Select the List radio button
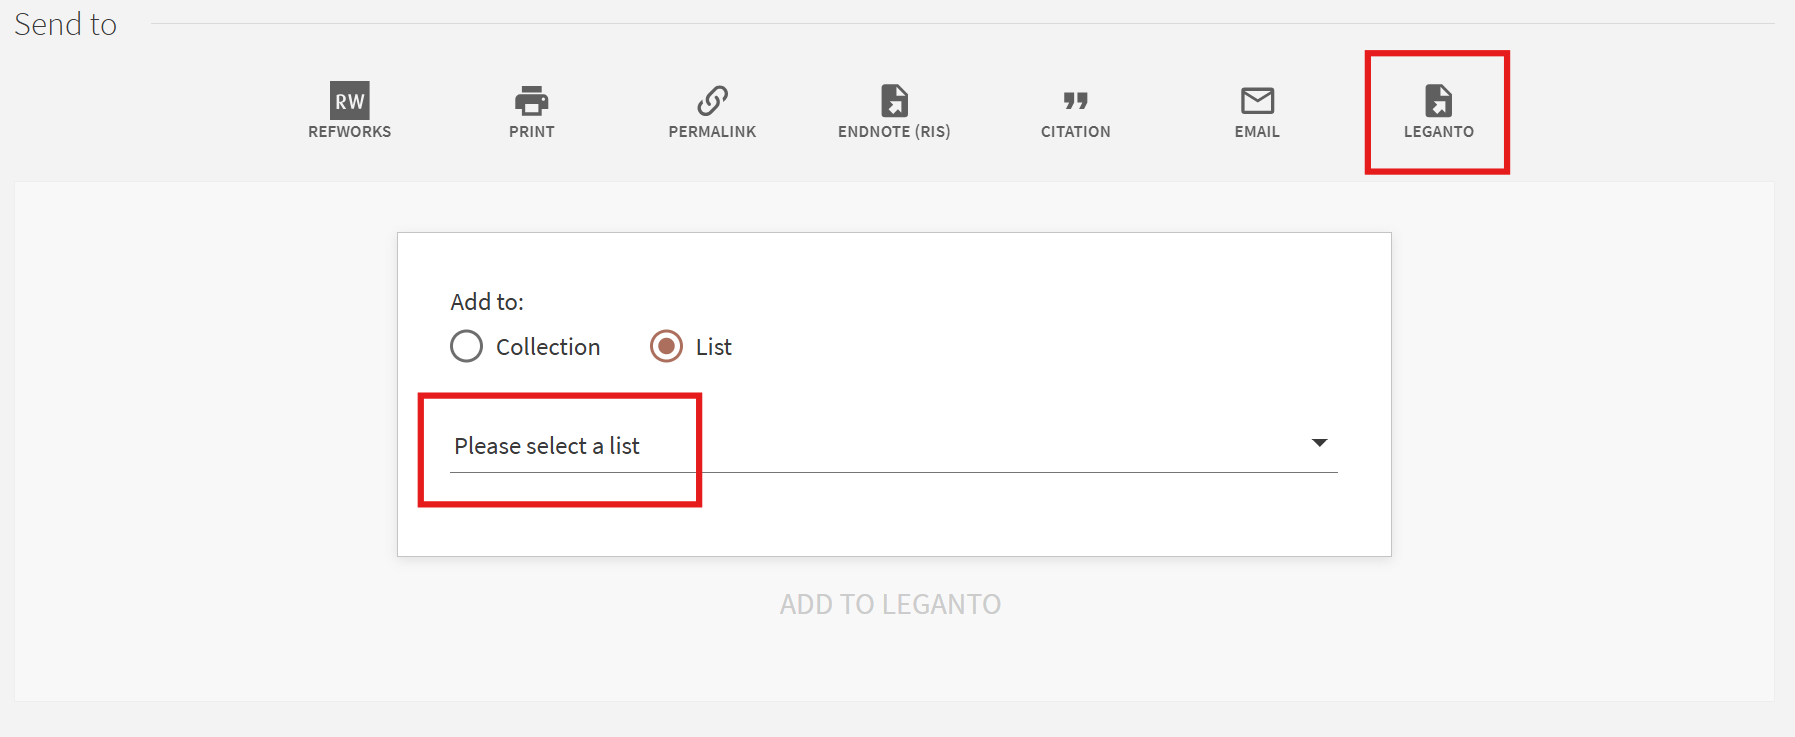The image size is (1795, 737). pyautogui.click(x=666, y=346)
